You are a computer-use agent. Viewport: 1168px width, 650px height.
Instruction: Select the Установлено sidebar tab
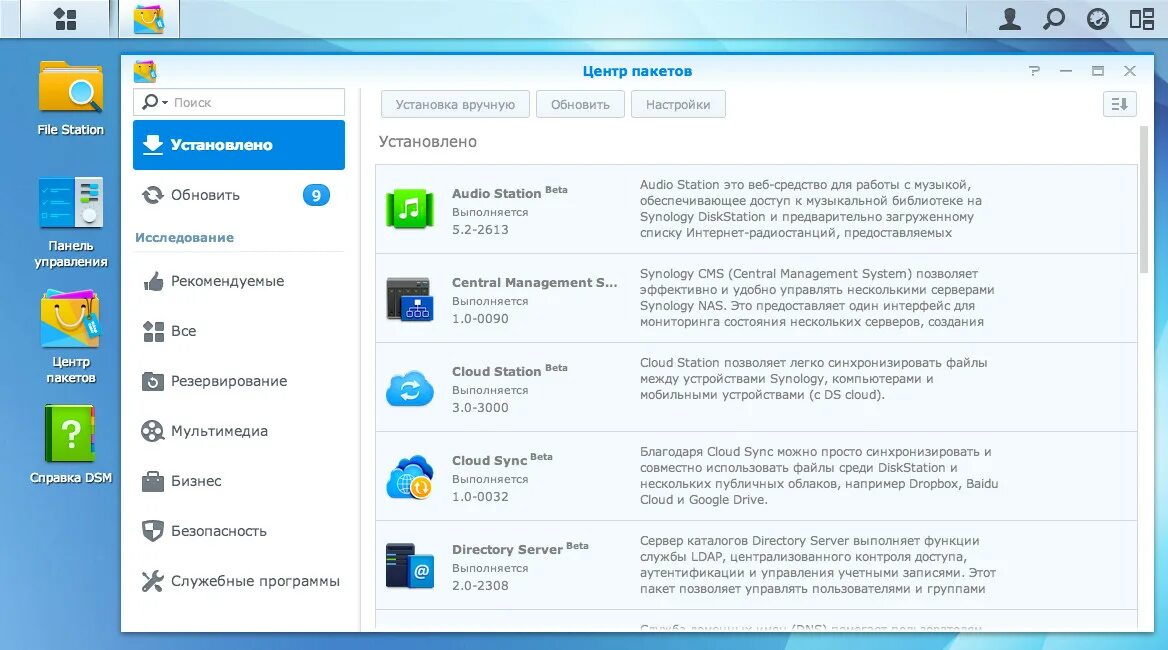click(x=239, y=144)
